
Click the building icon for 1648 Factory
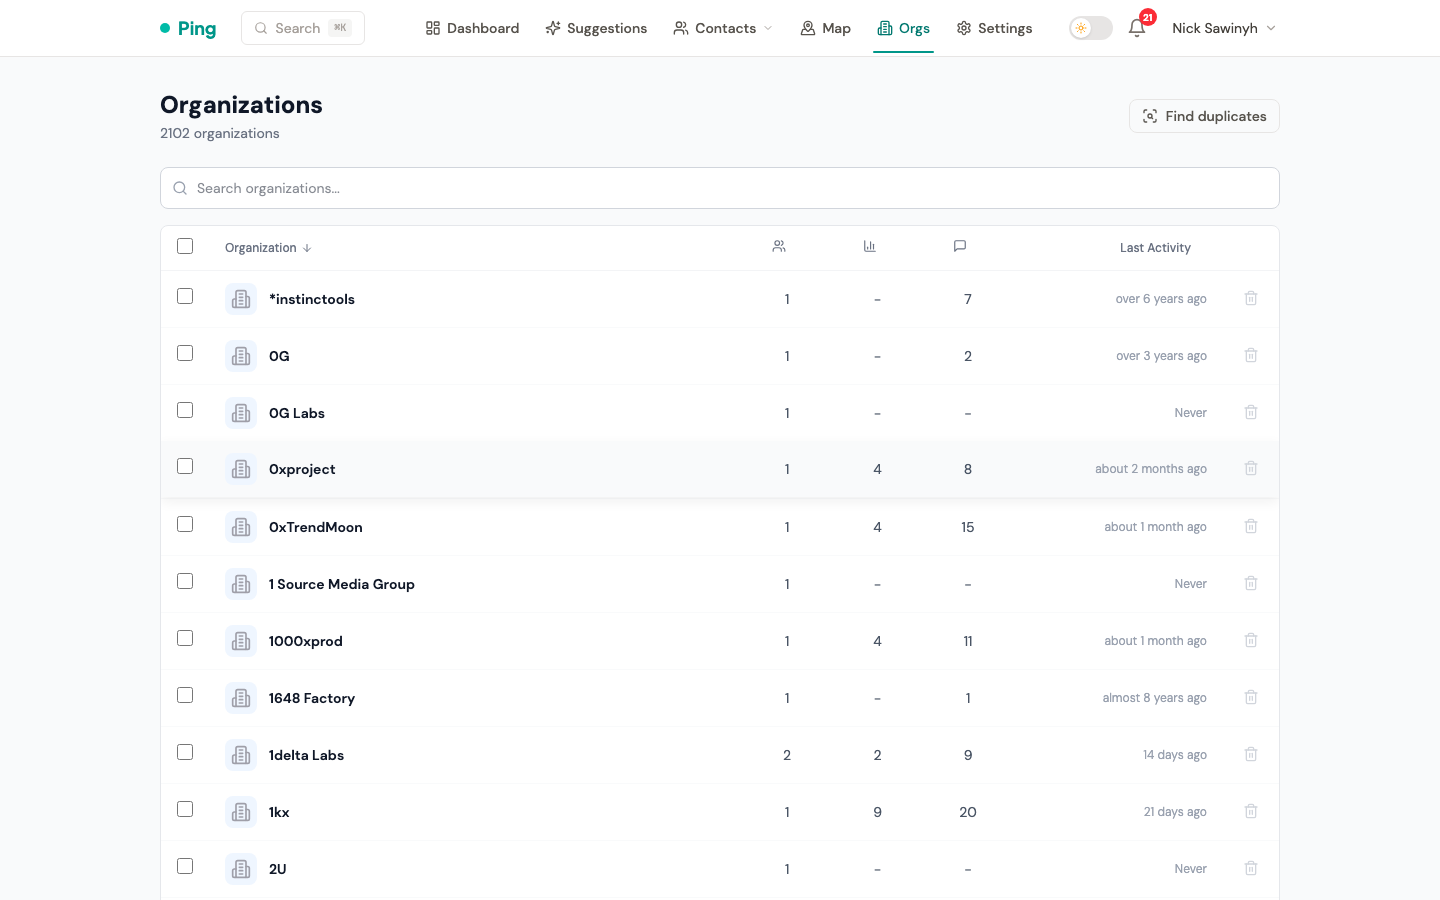[241, 698]
